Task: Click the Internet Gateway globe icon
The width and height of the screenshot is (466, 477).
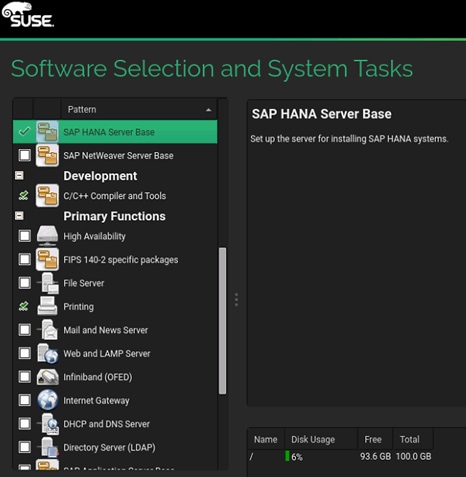Action: click(47, 400)
